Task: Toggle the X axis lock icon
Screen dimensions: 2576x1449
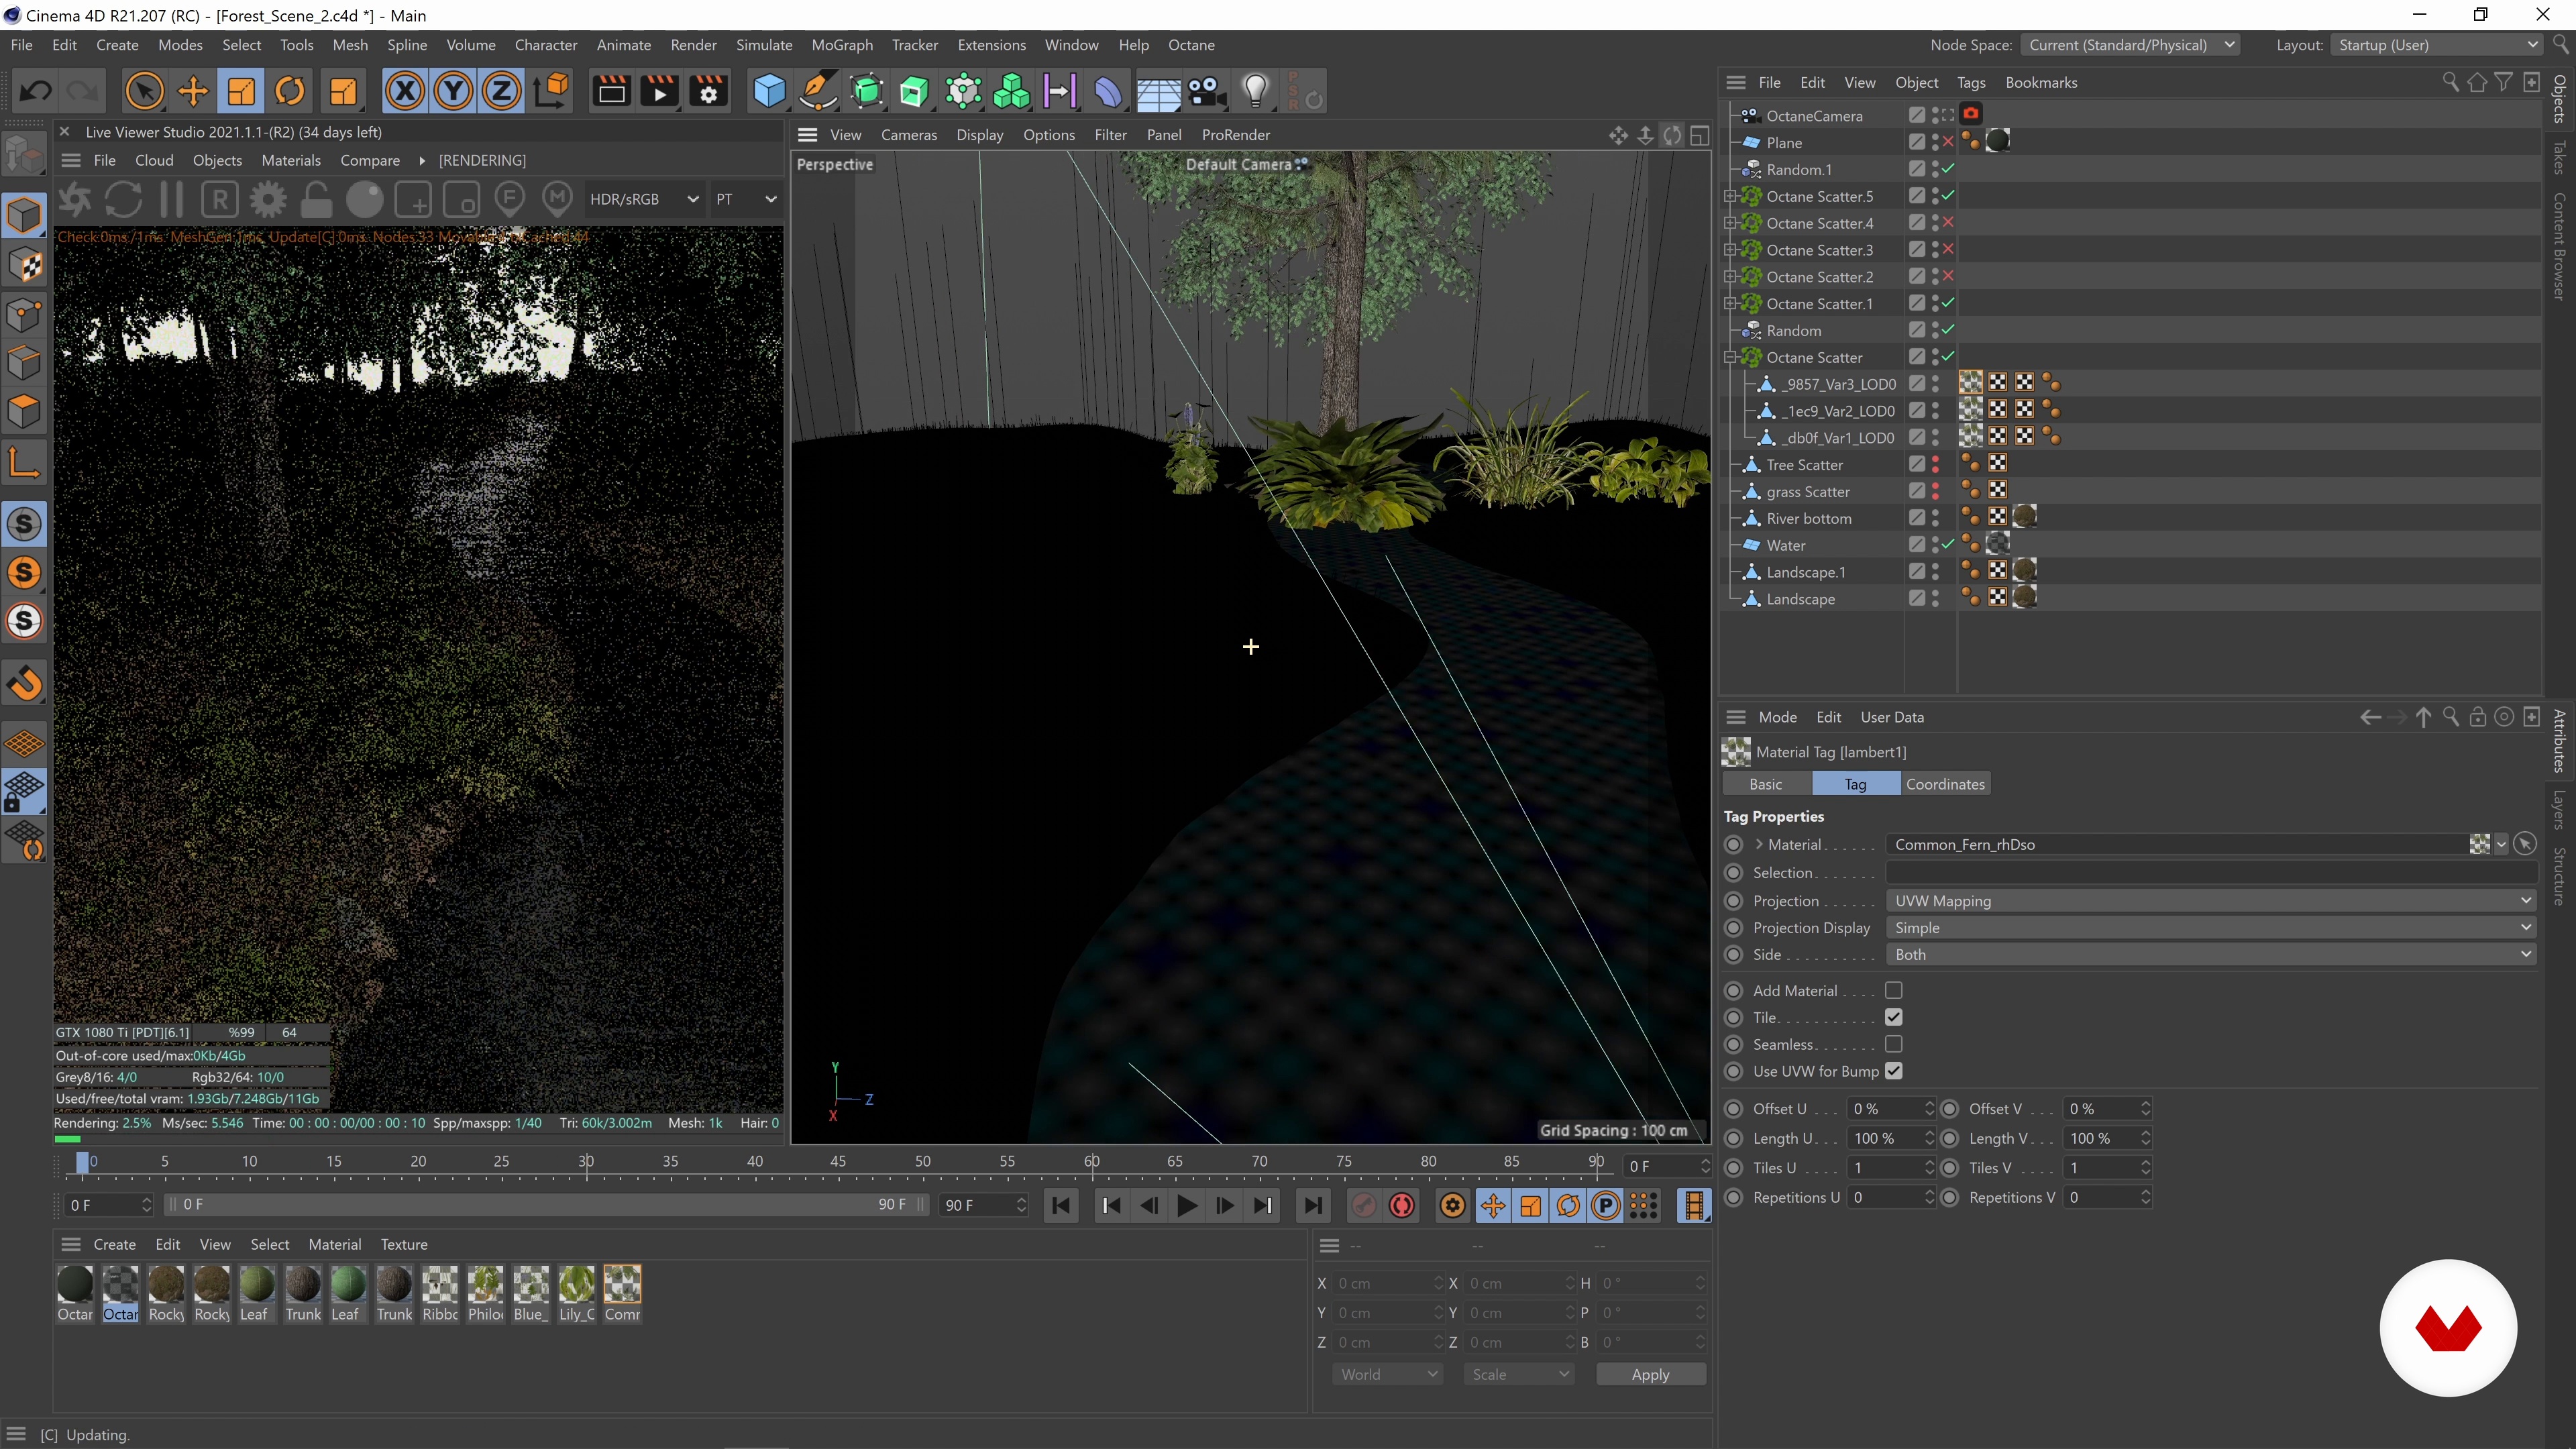Action: pos(404,92)
